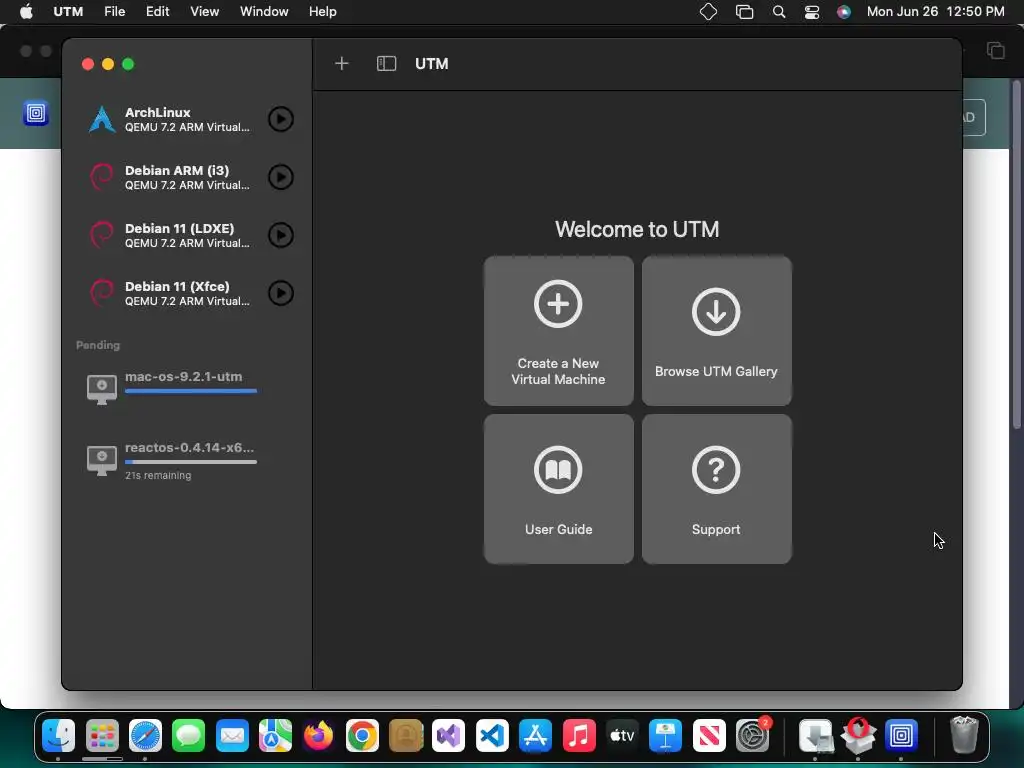Open Firefox from the Dock

319,736
